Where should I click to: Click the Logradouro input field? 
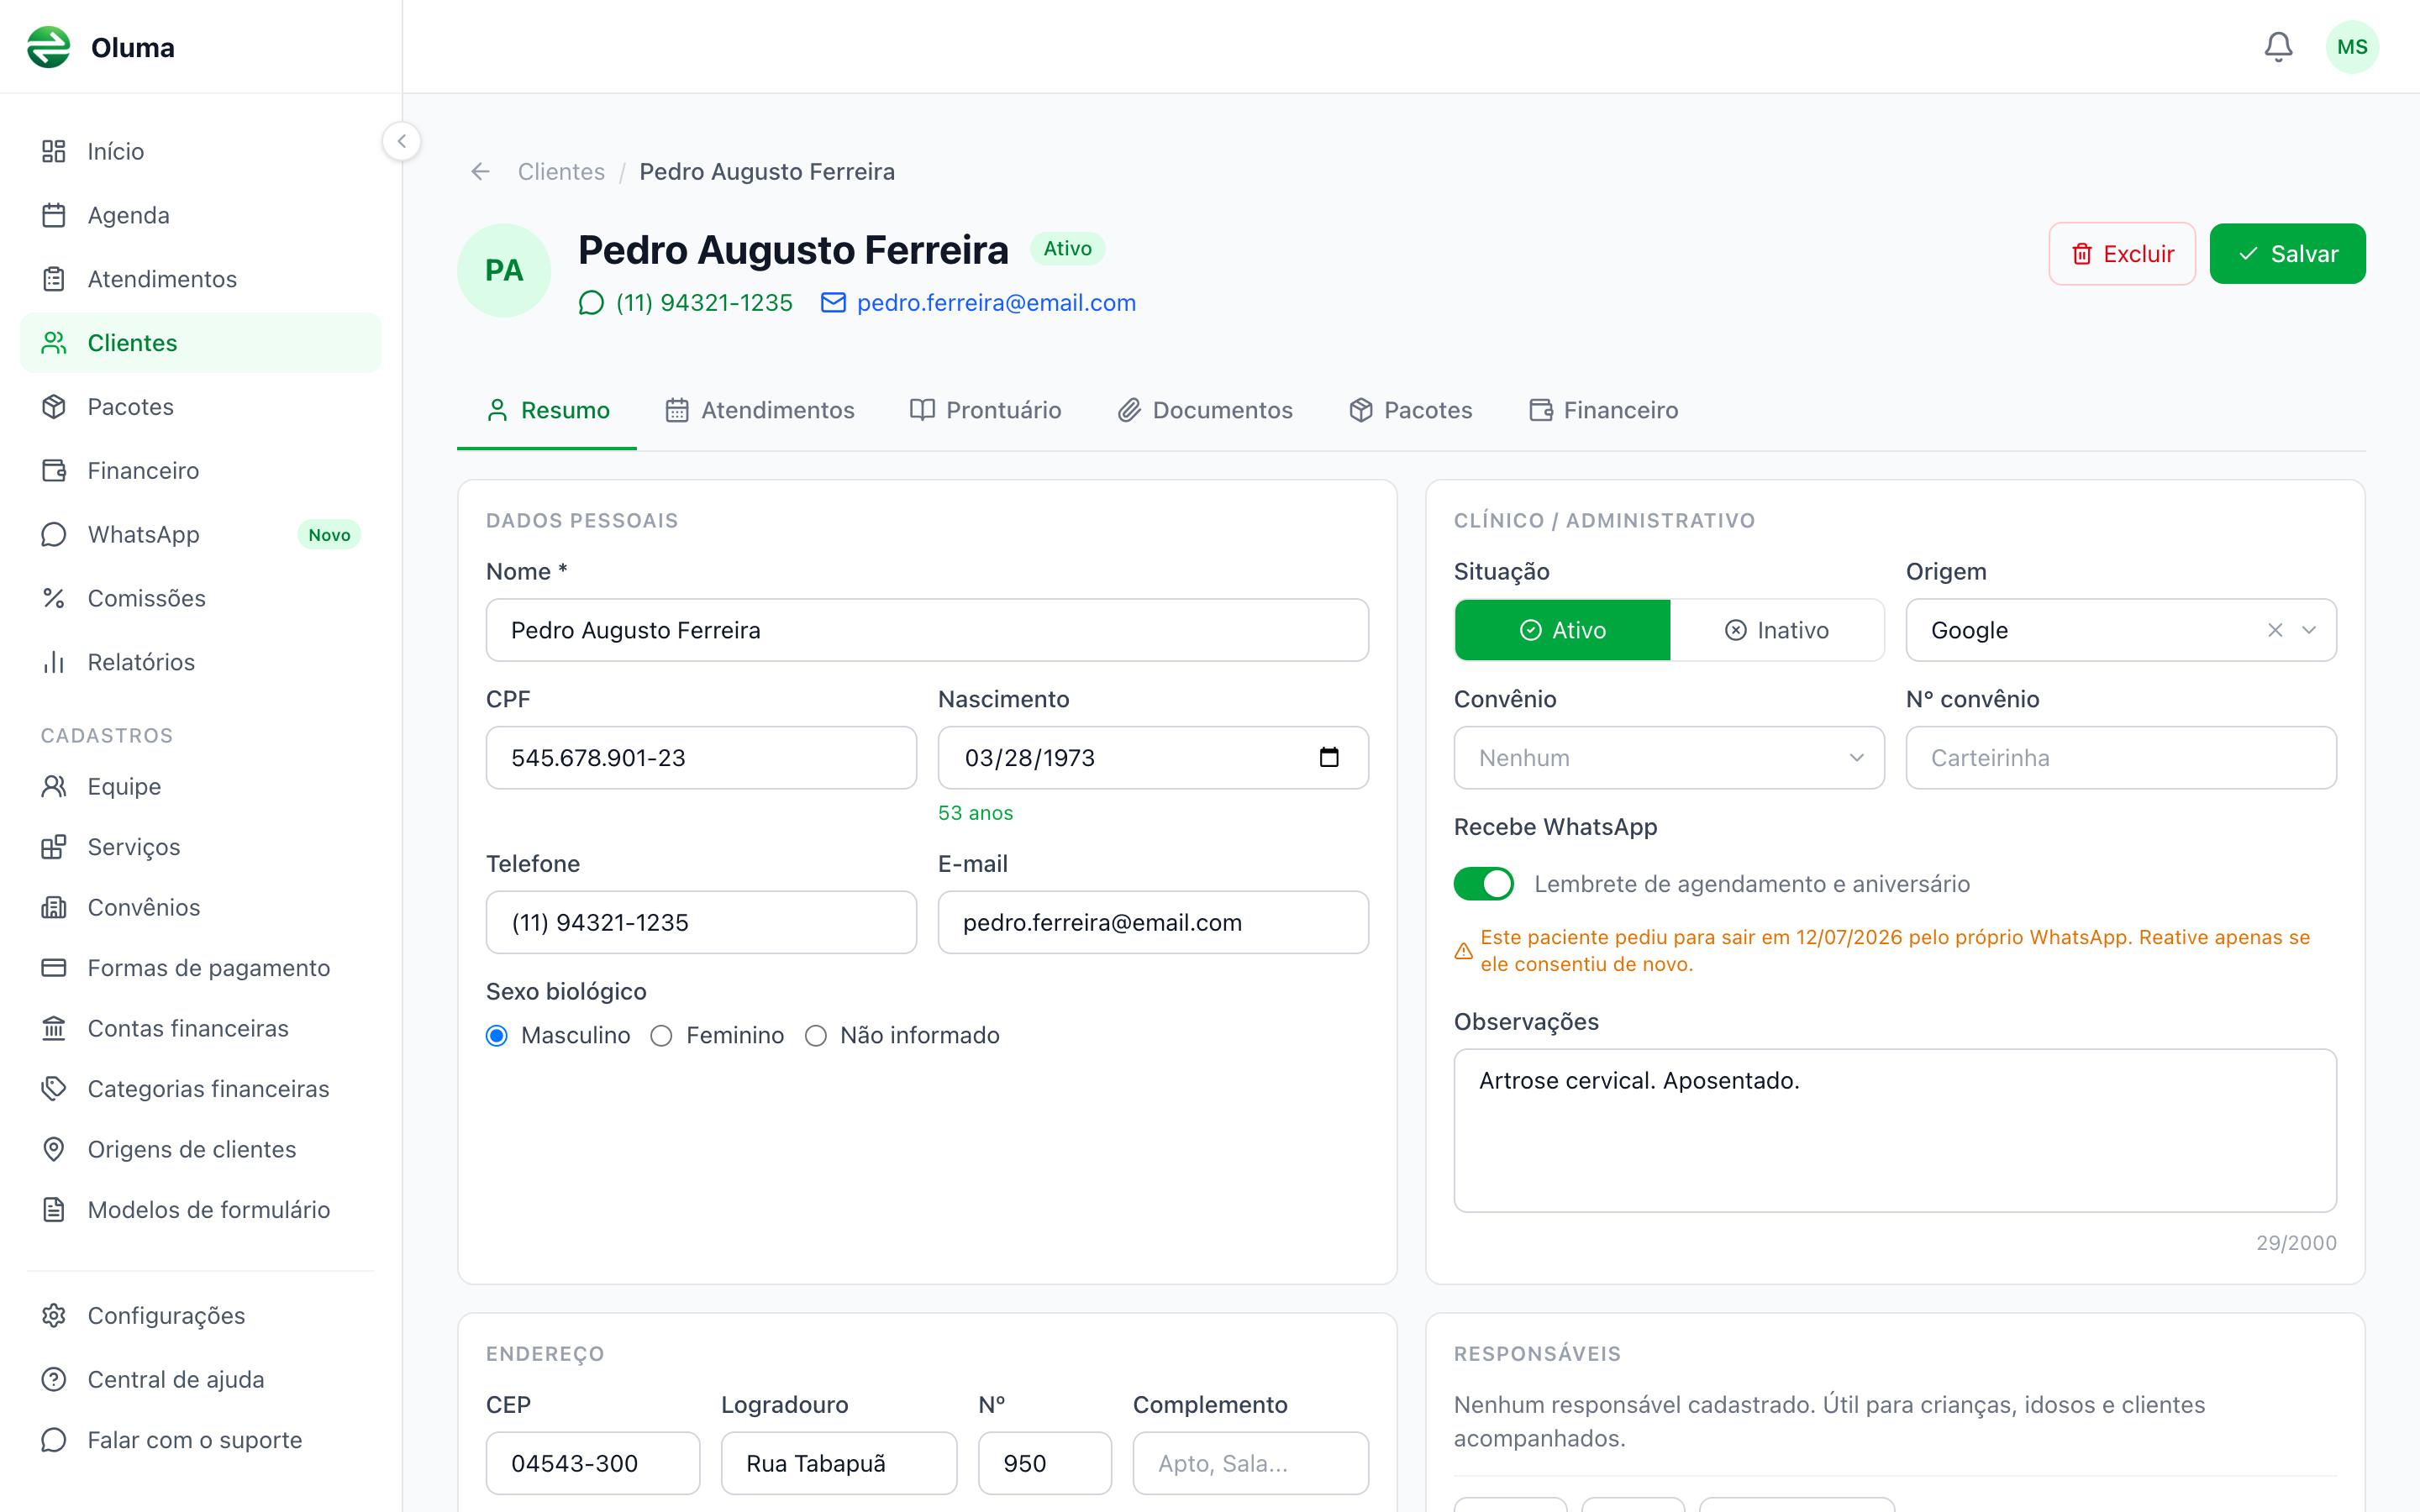pyautogui.click(x=839, y=1463)
